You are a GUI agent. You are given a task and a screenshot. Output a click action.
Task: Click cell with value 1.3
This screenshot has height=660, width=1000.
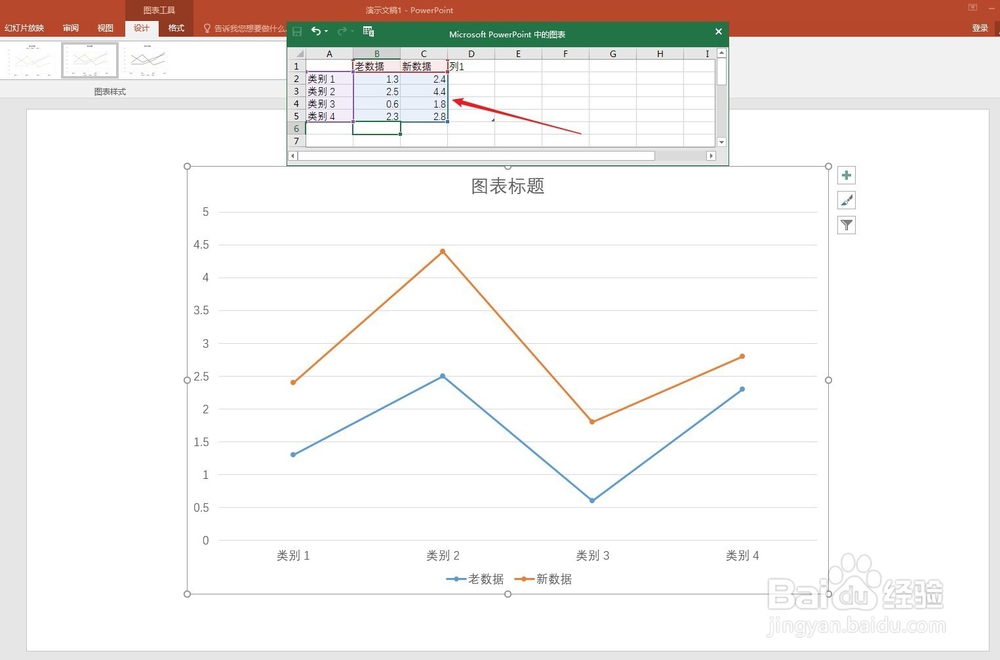tap(377, 79)
